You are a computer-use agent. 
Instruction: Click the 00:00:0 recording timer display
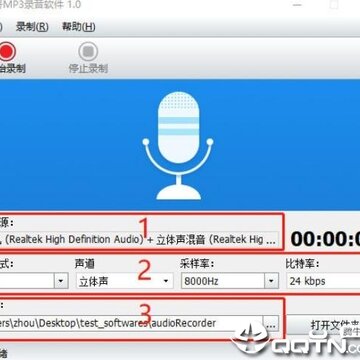tap(325, 239)
